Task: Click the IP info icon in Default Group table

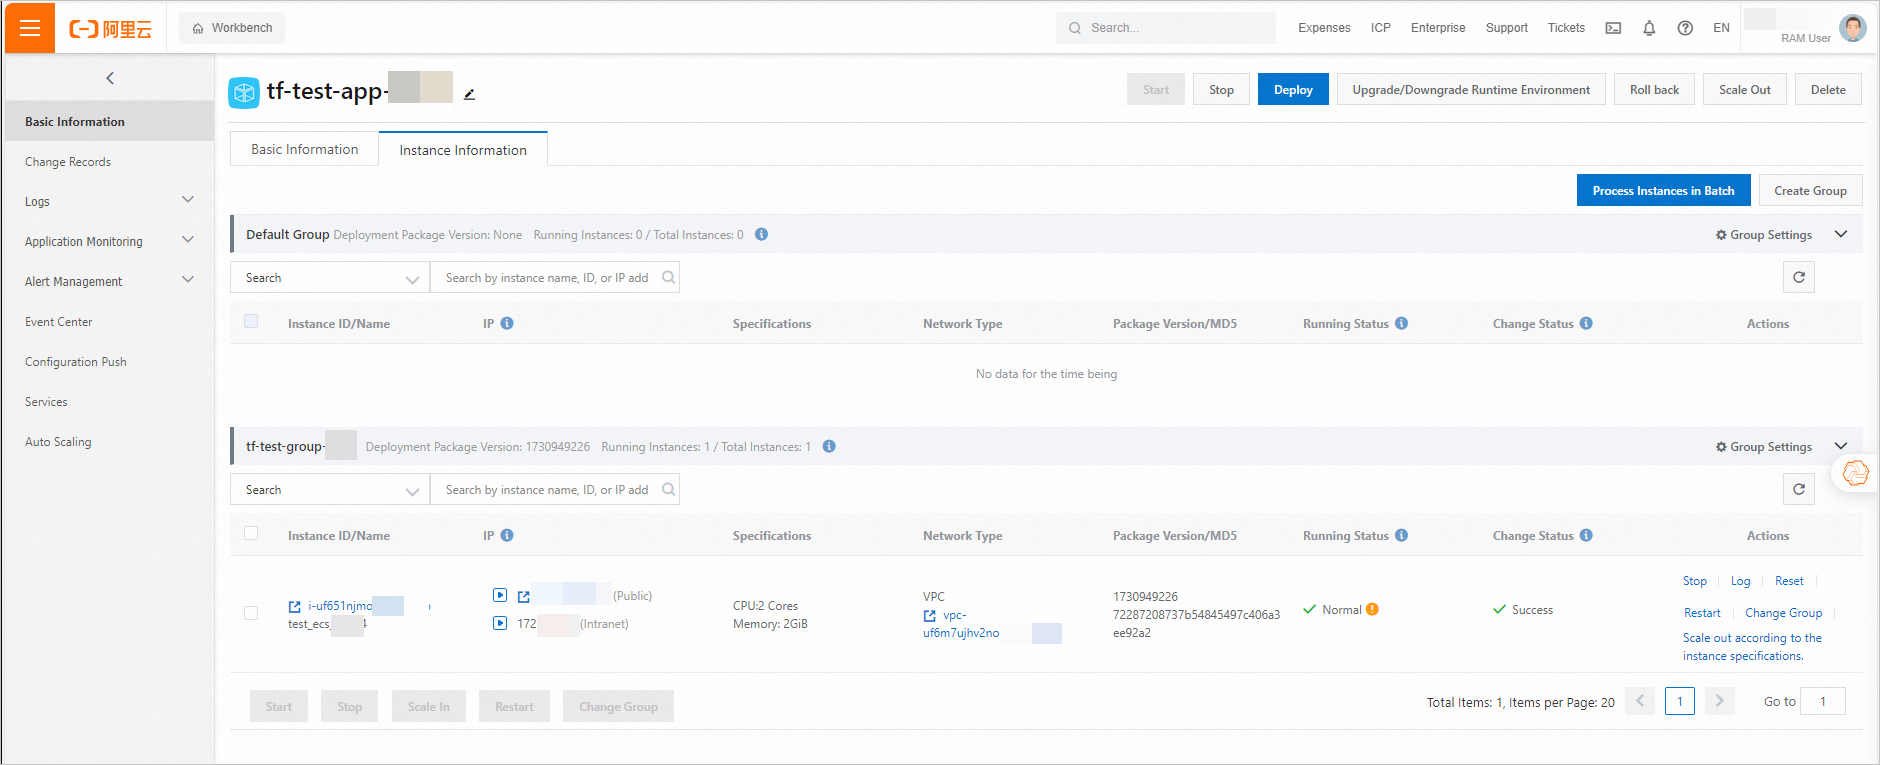Action: pyautogui.click(x=507, y=323)
